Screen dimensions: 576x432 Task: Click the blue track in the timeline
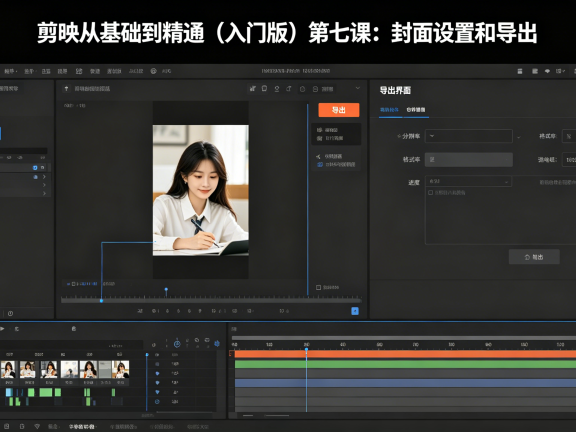click(405, 383)
